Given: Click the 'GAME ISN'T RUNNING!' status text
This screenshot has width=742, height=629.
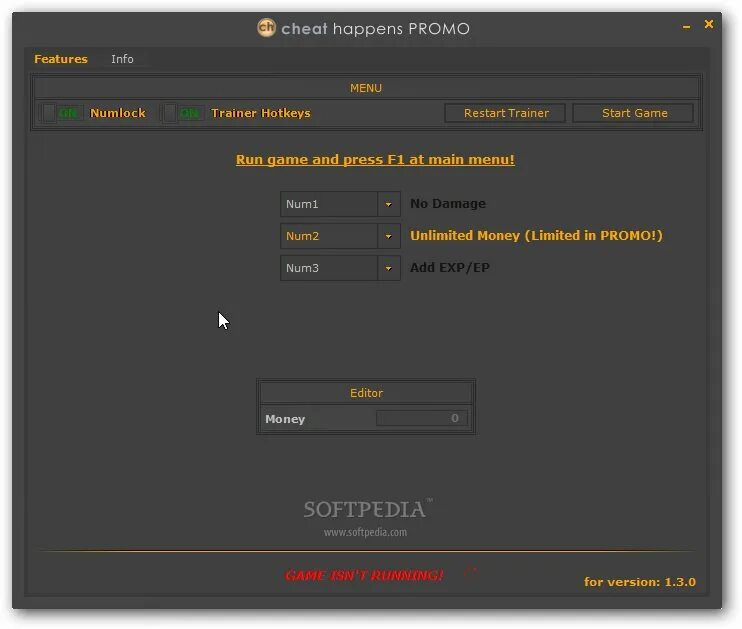Looking at the screenshot, I should (x=363, y=576).
